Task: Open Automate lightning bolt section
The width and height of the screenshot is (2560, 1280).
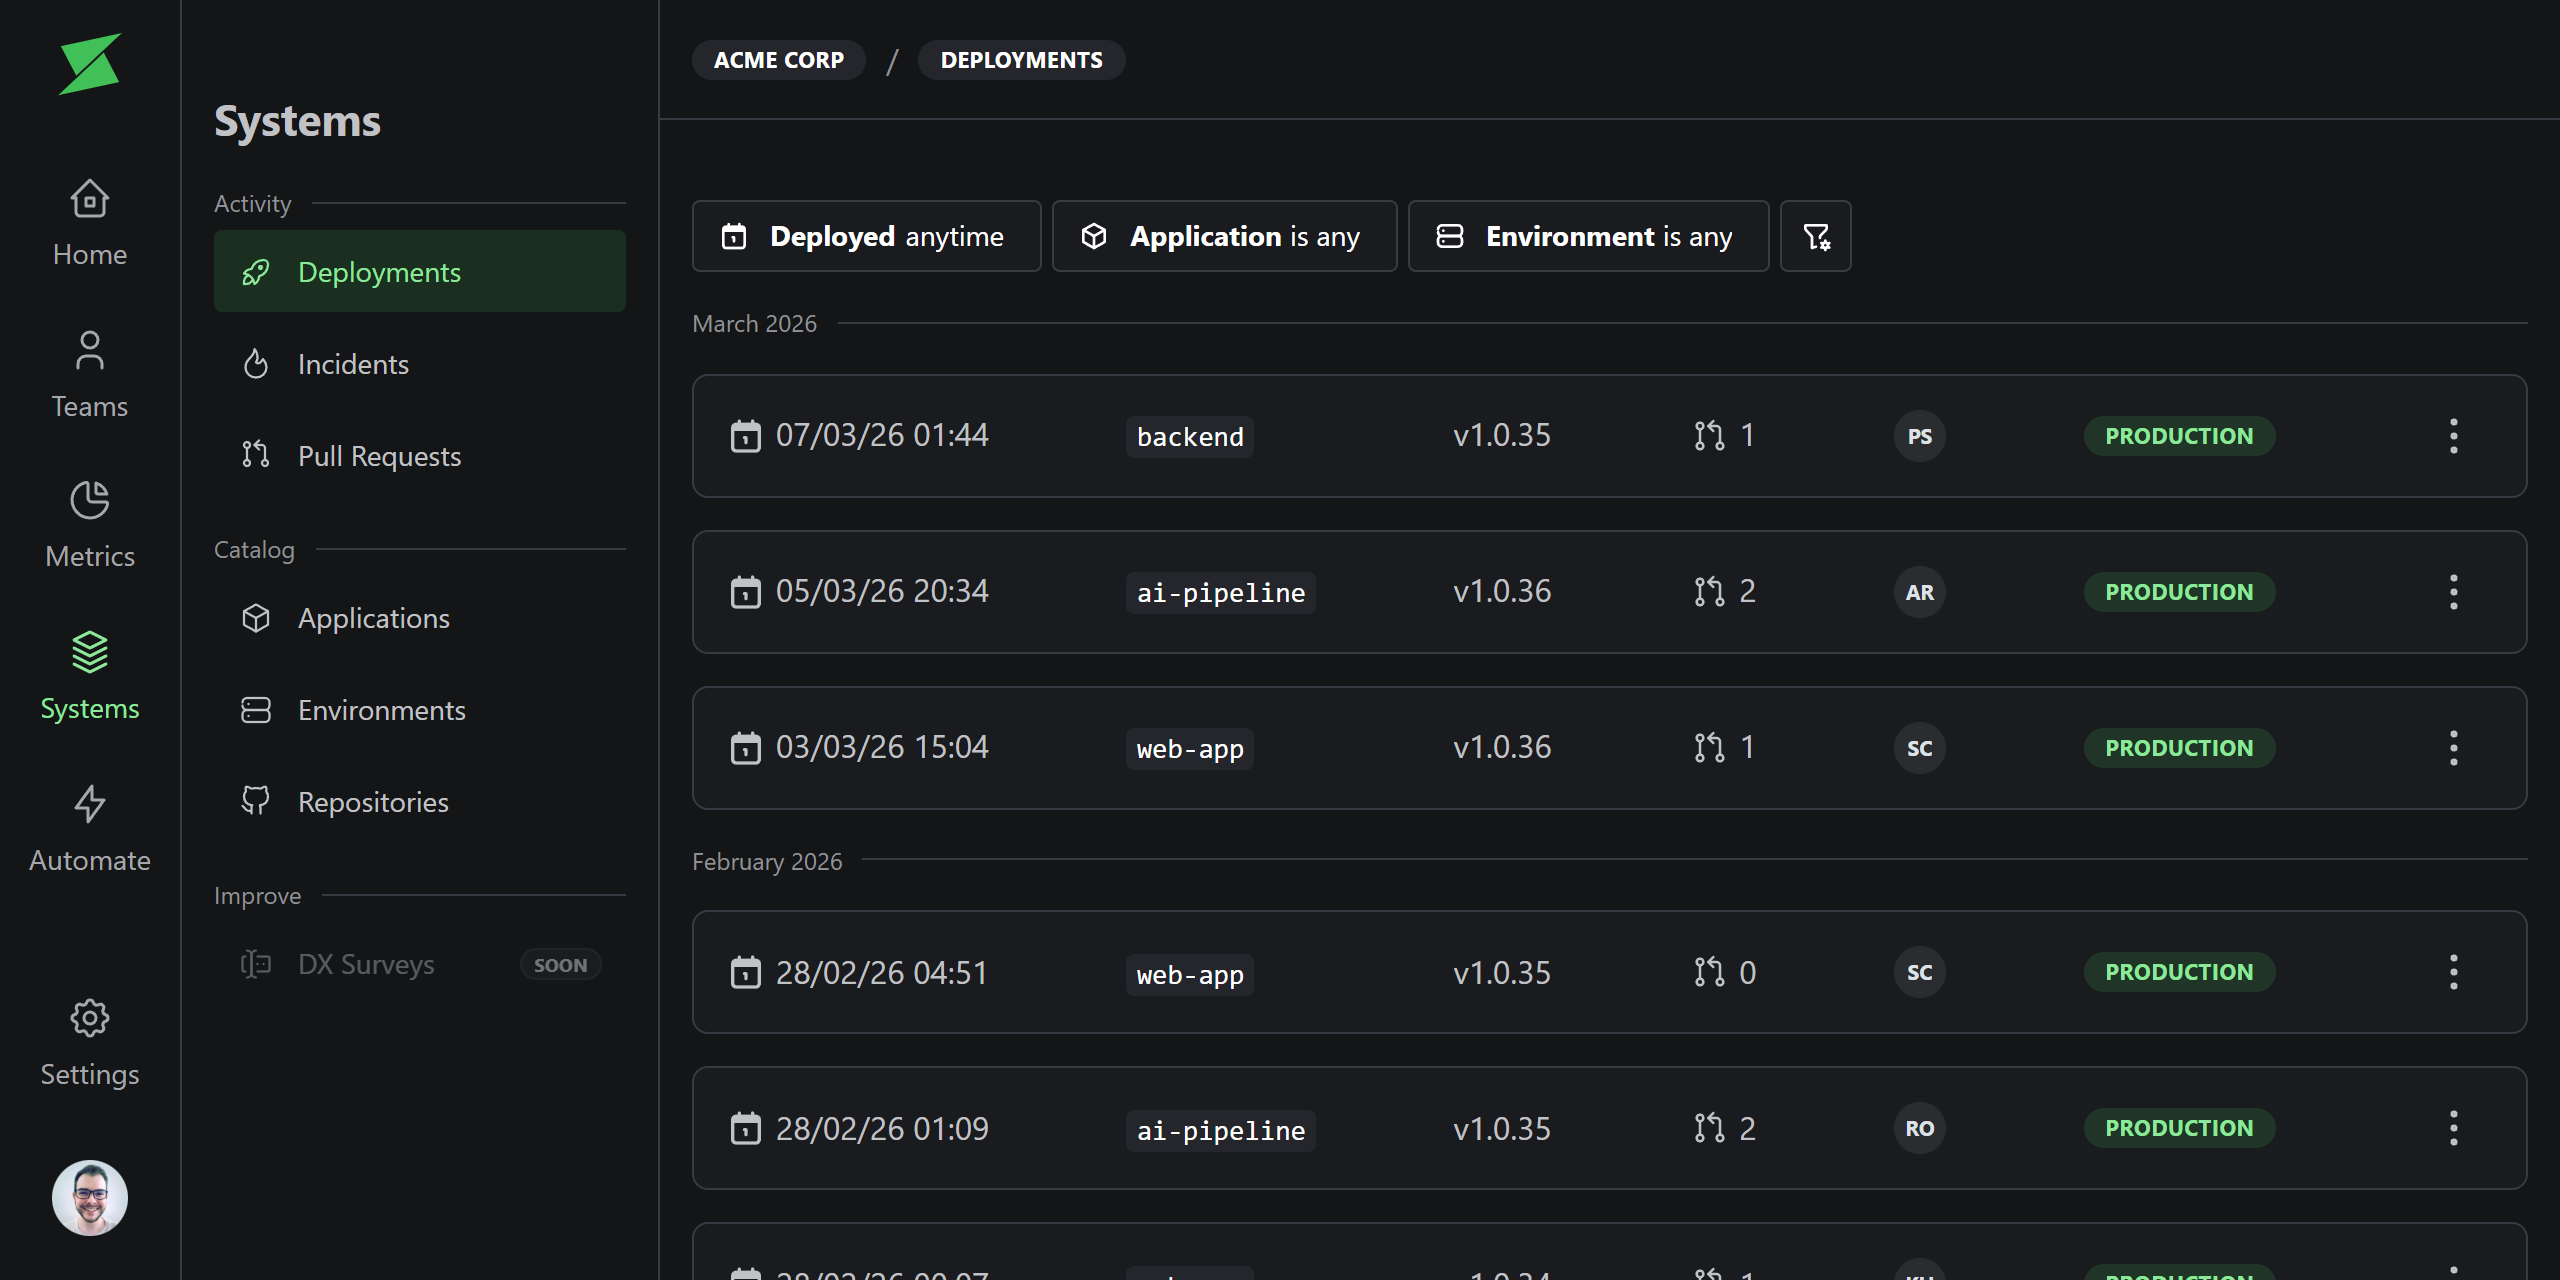Action: click(89, 829)
